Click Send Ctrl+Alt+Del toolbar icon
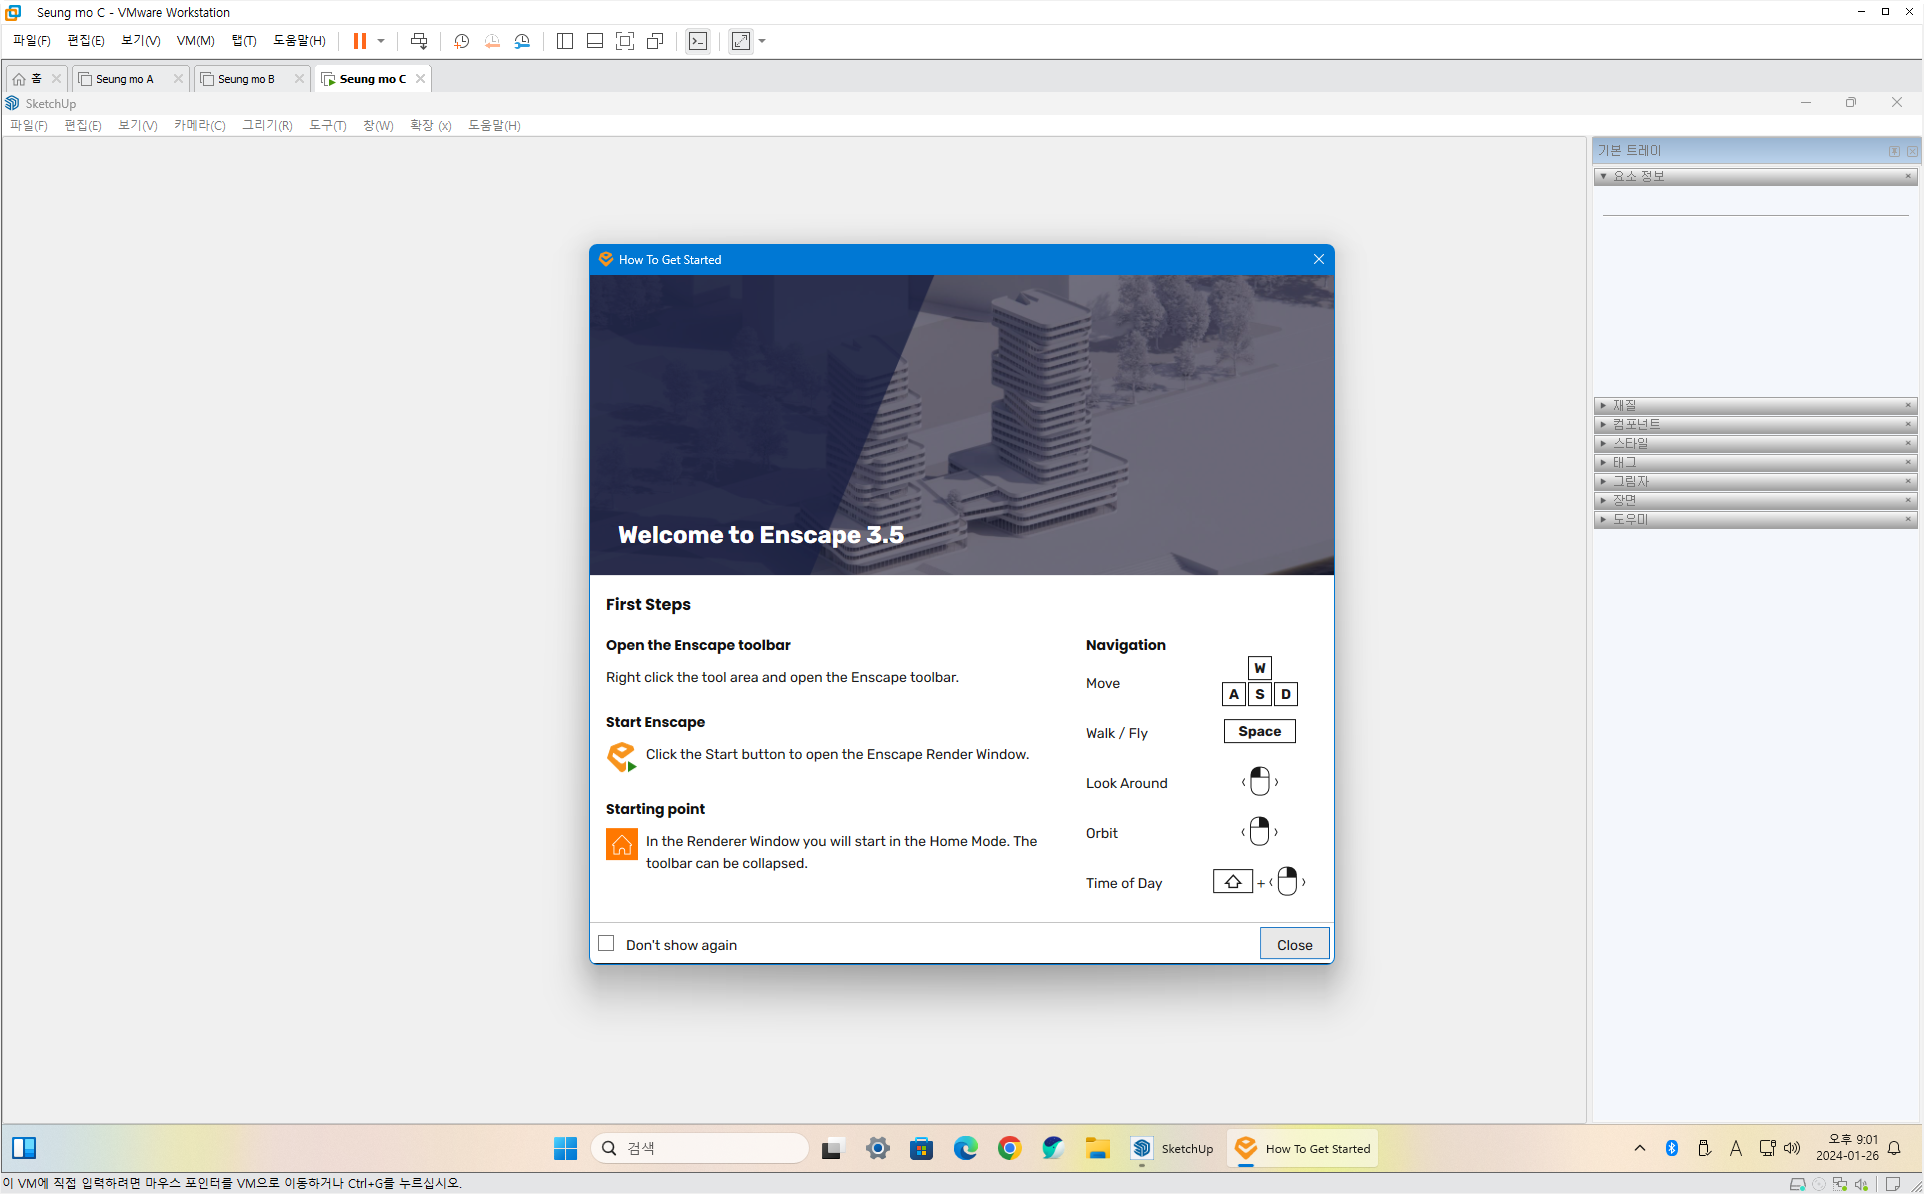 click(x=419, y=41)
